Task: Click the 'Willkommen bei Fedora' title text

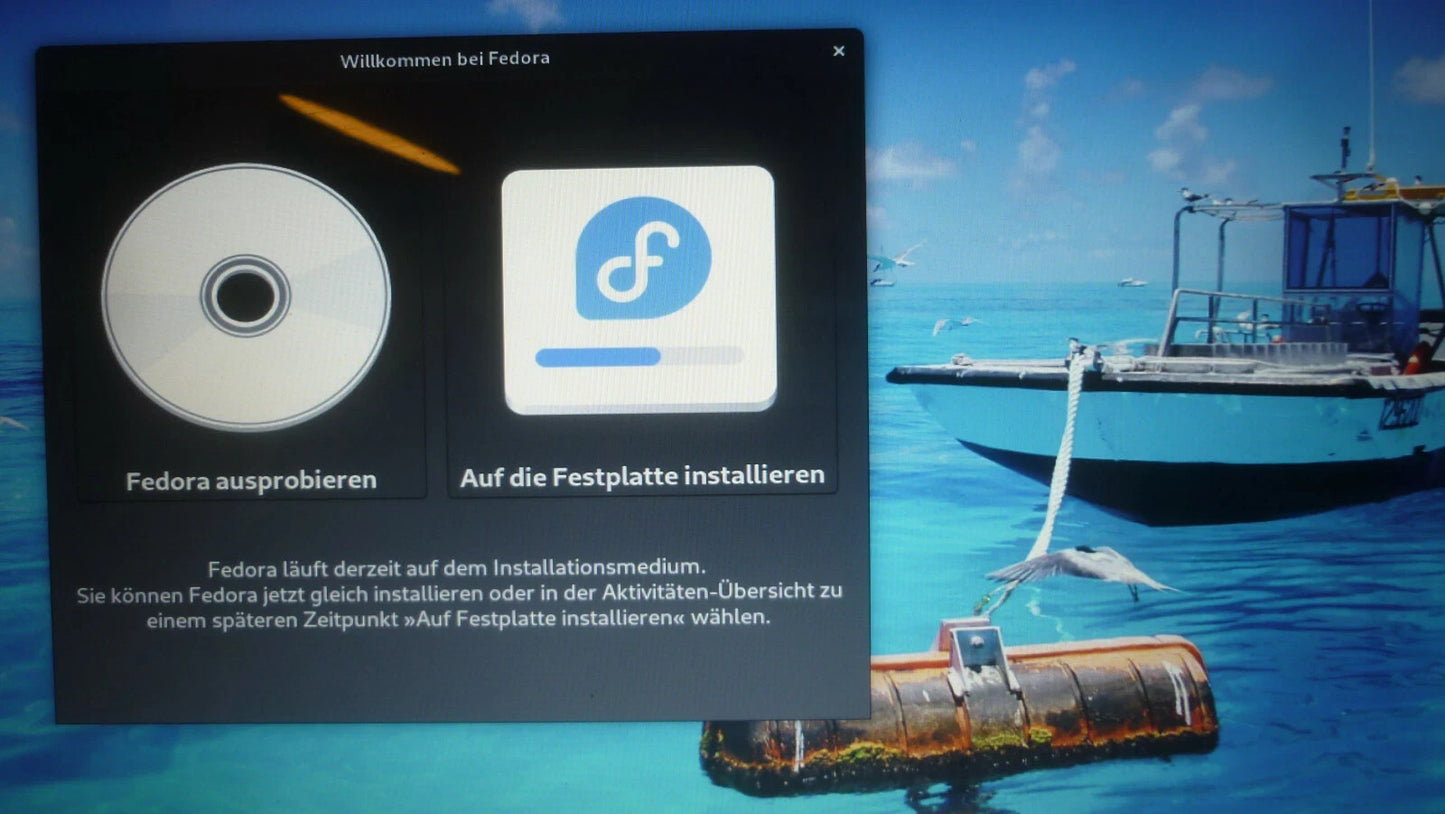Action: [x=445, y=59]
